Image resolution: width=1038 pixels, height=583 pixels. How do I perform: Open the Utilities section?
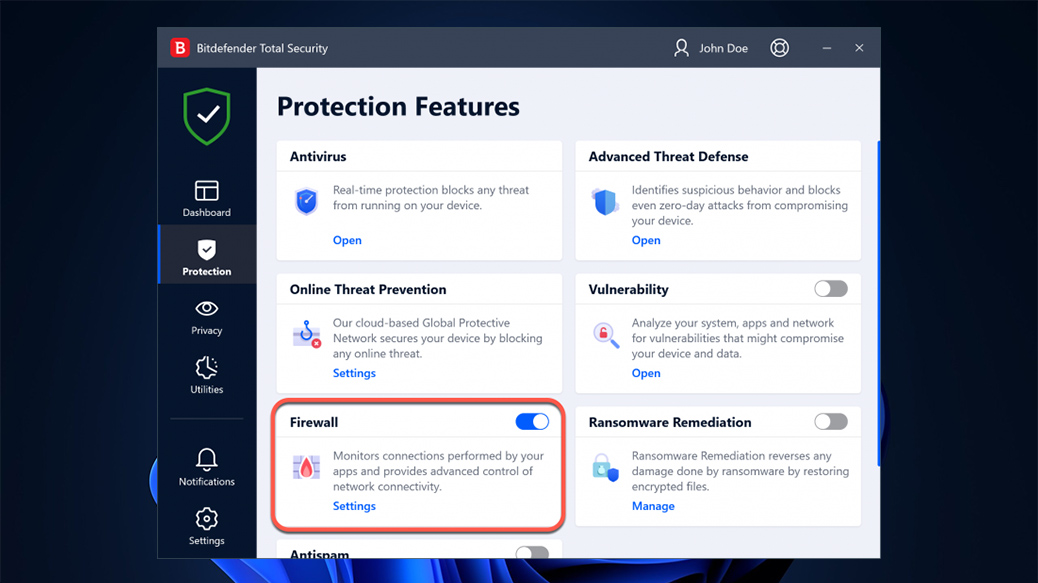[x=207, y=375]
